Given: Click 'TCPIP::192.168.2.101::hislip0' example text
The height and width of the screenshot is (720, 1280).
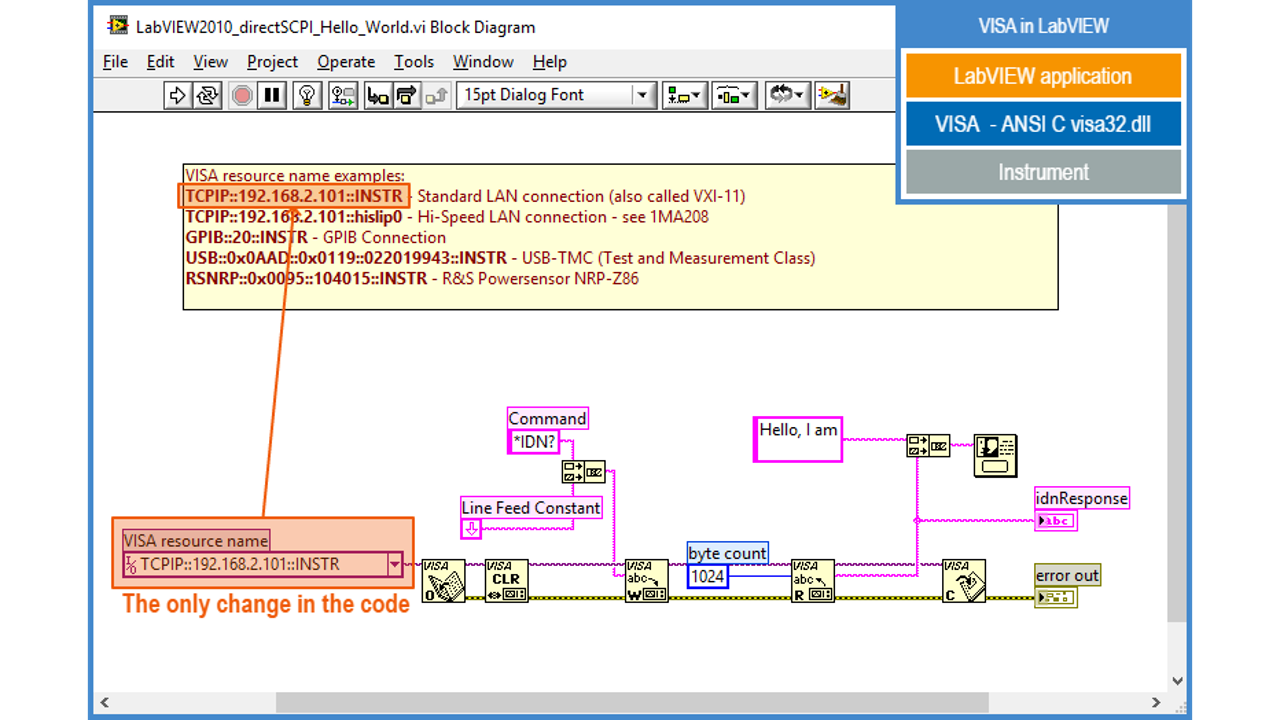Looking at the screenshot, I should click(x=293, y=217).
